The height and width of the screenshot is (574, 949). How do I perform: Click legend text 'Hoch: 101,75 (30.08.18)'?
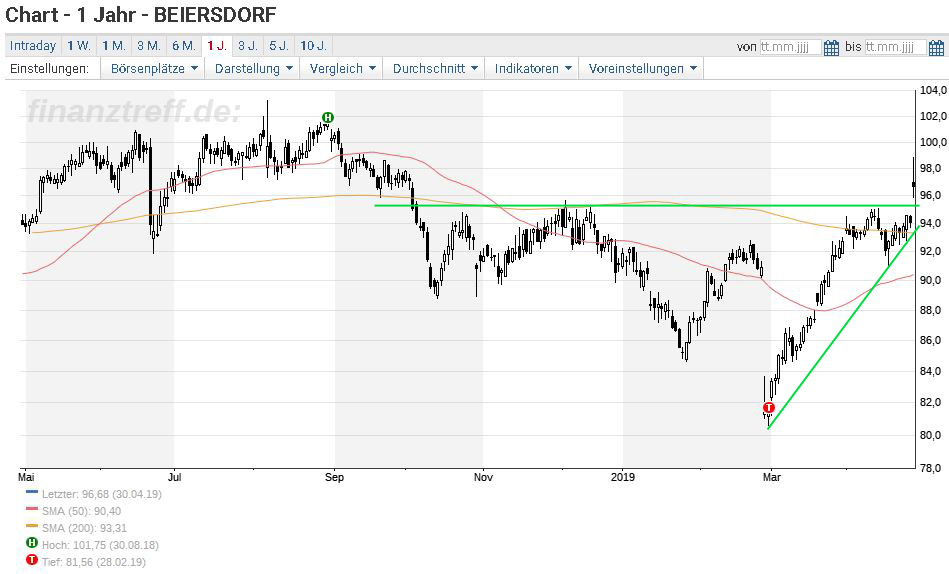tap(100, 546)
